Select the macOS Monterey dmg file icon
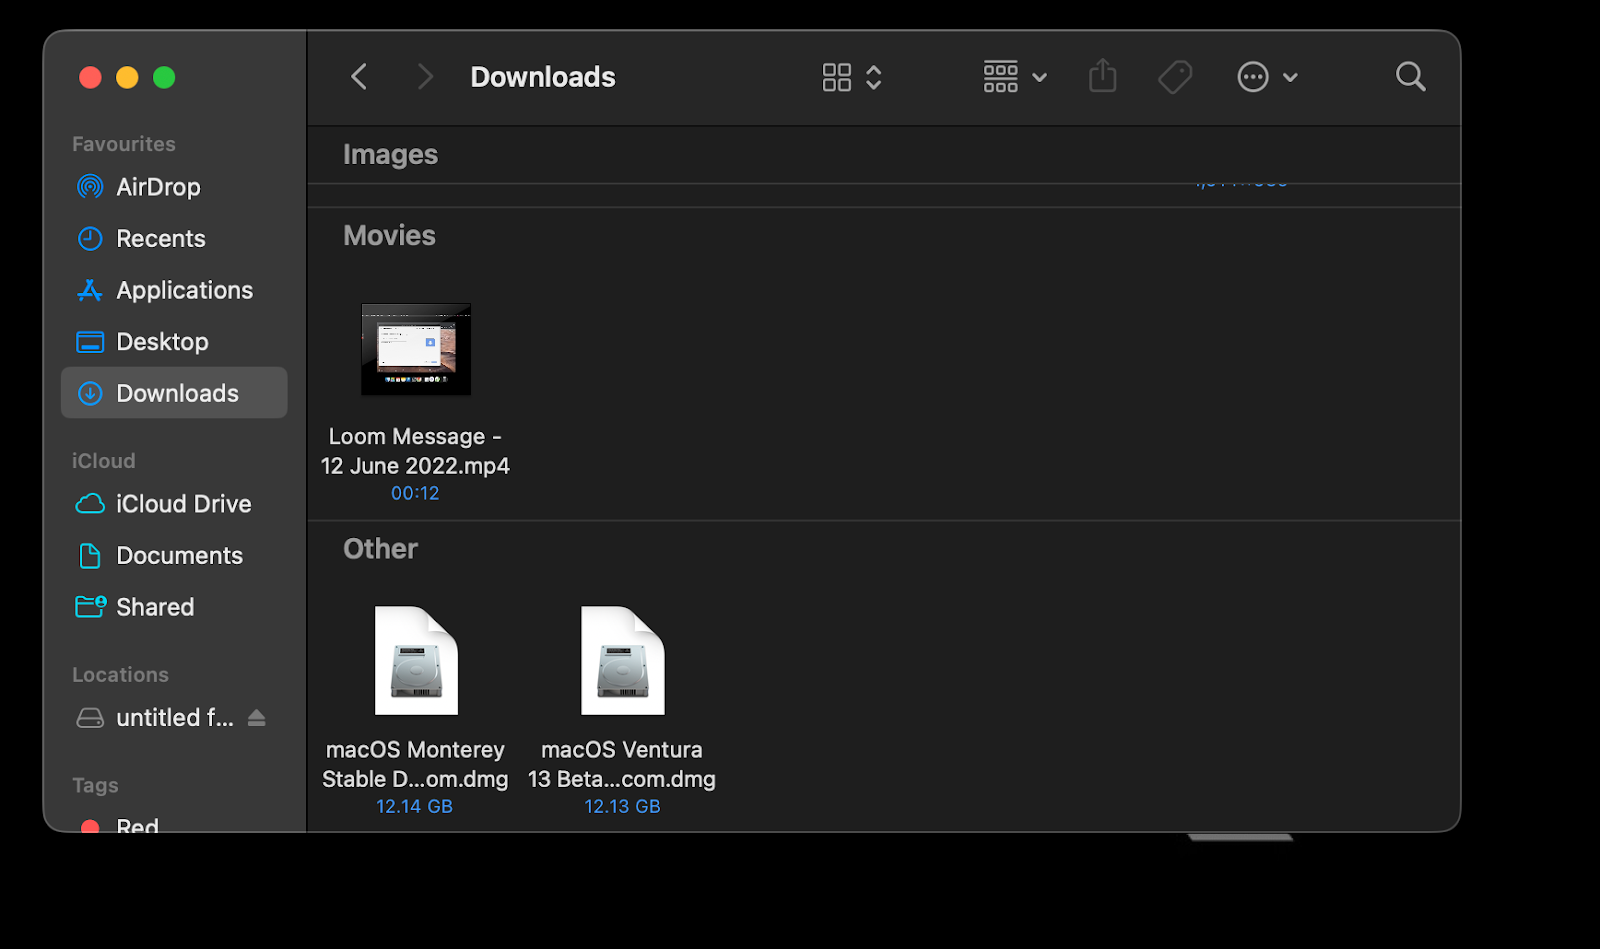This screenshot has height=949, width=1600. [x=416, y=661]
